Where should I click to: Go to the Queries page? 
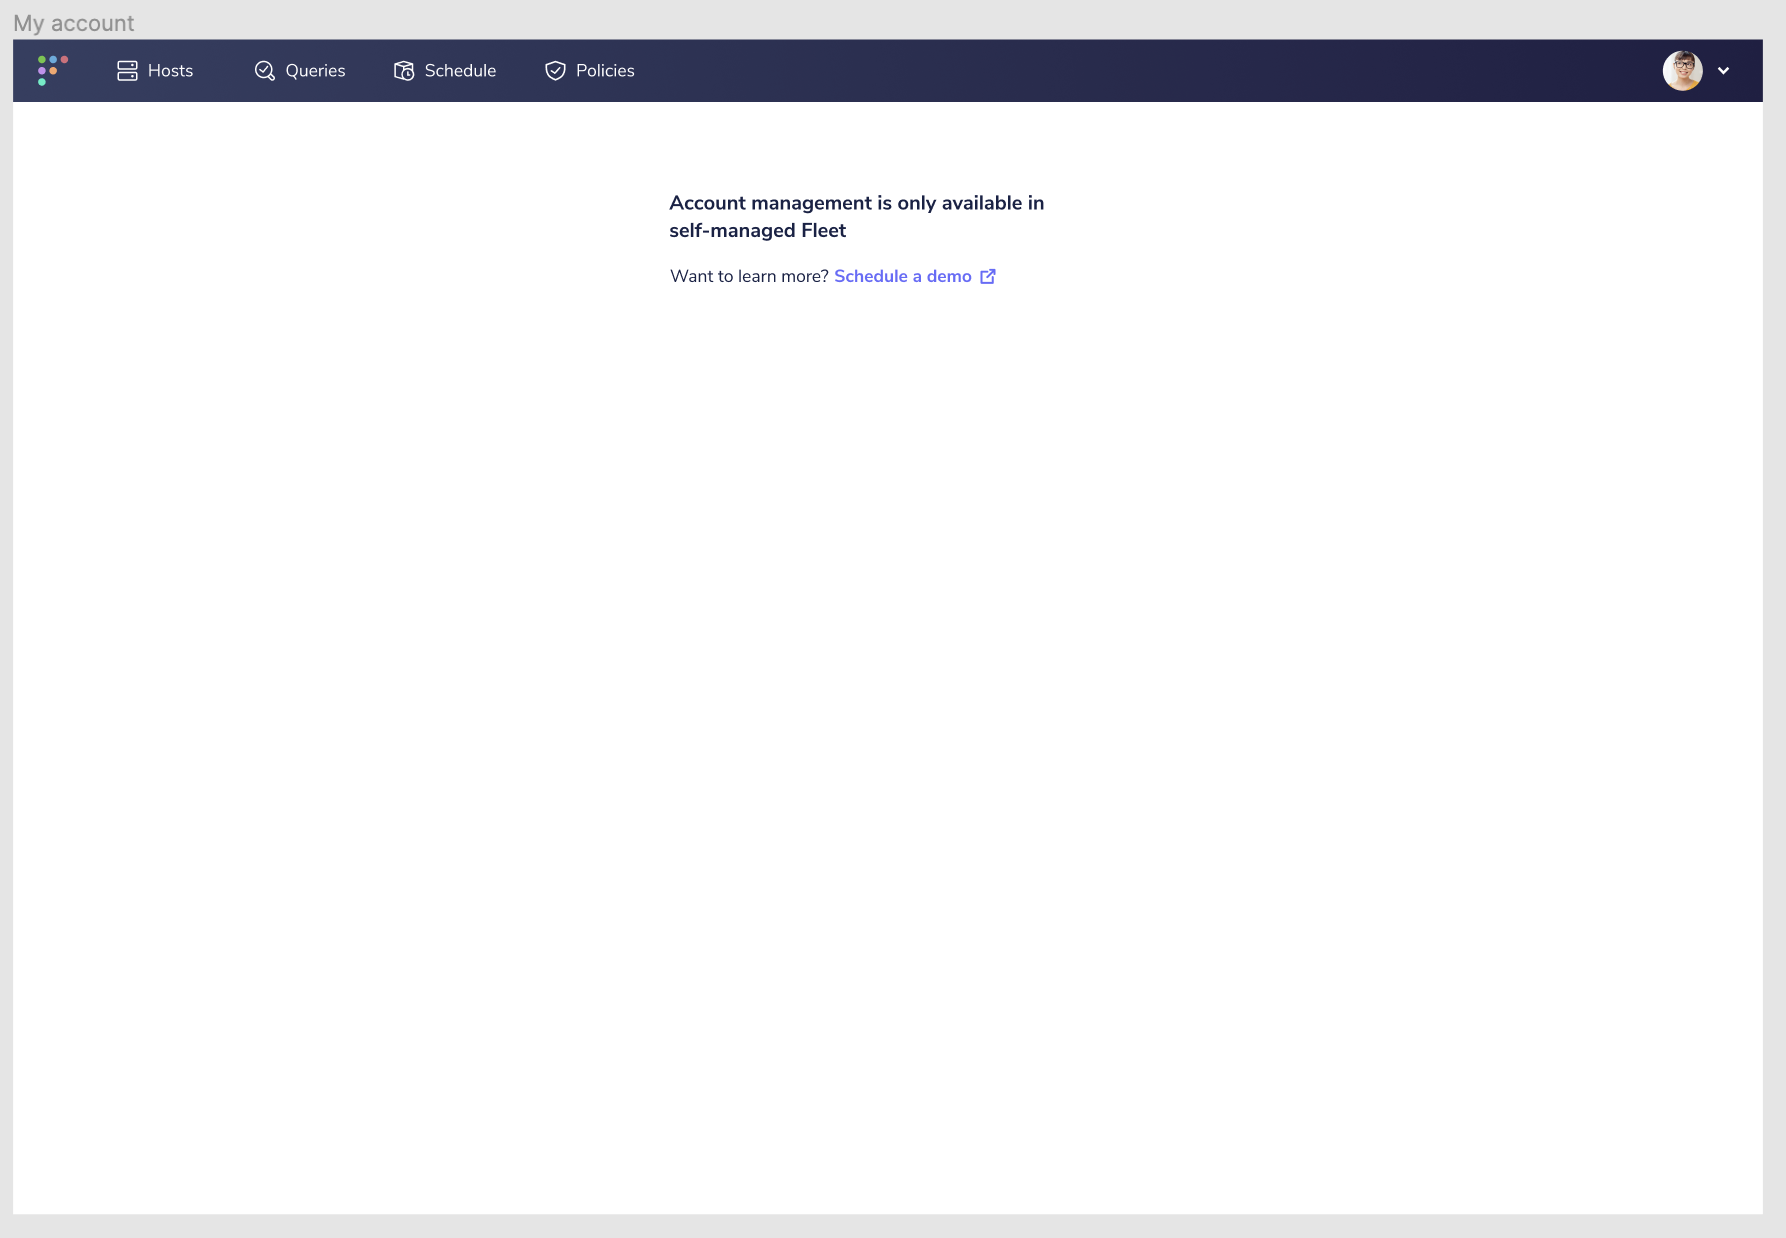[x=300, y=70]
